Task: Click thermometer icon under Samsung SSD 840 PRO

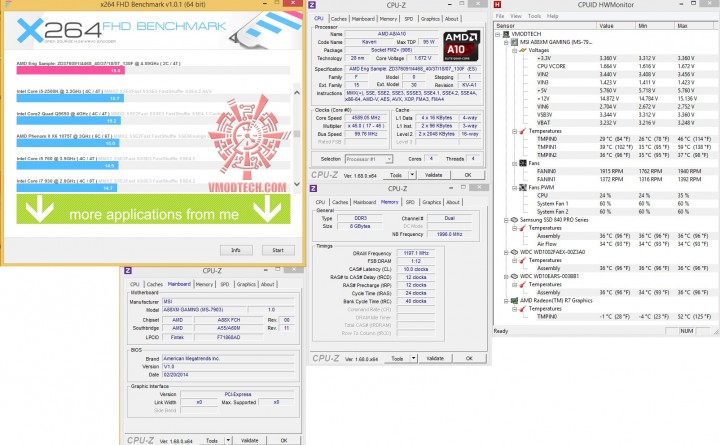Action: click(x=523, y=228)
